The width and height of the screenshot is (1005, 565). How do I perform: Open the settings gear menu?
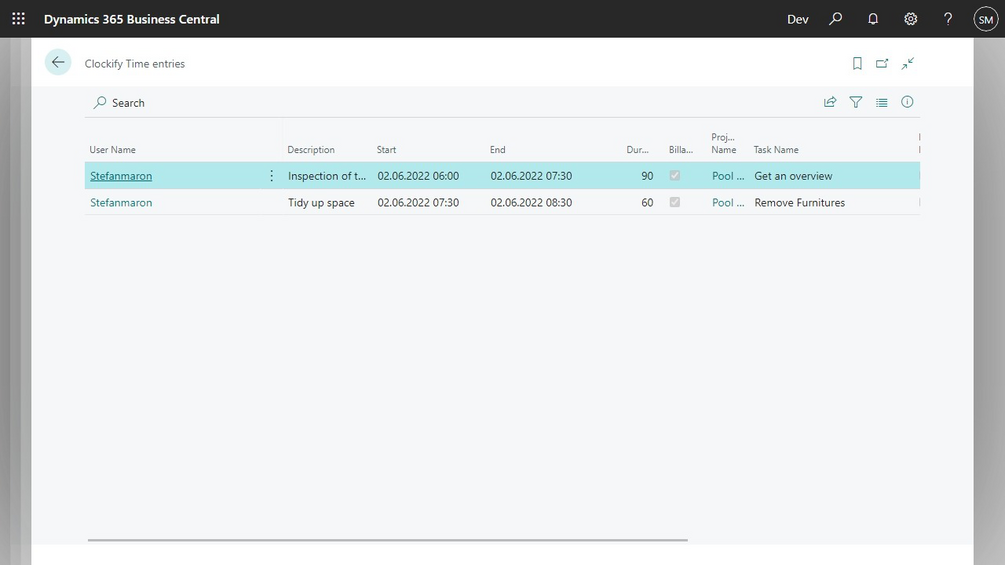(x=910, y=19)
